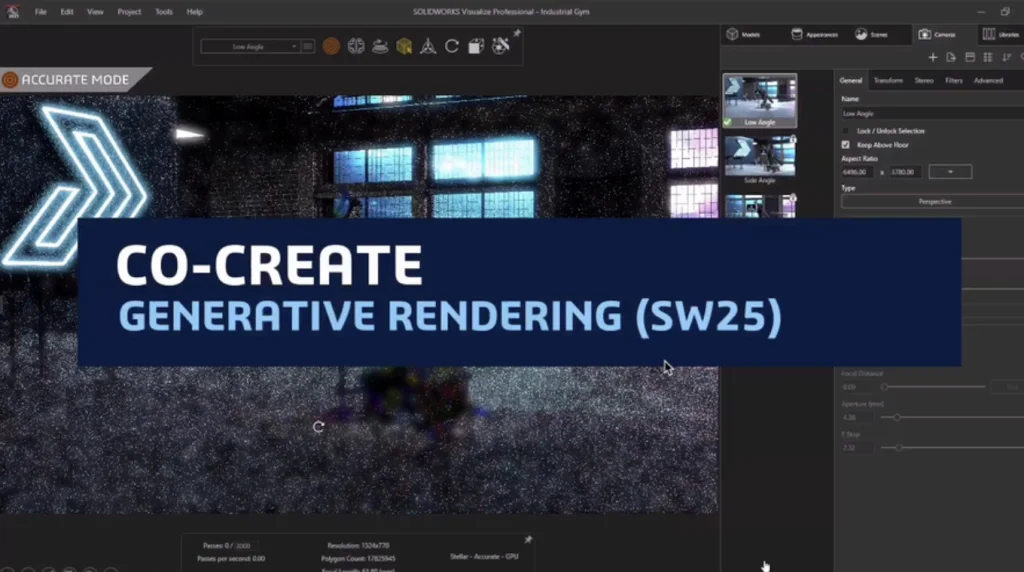Expand the Aspect Ratio preset dropdown
Screen dimensions: 1024x572
[x=949, y=172]
